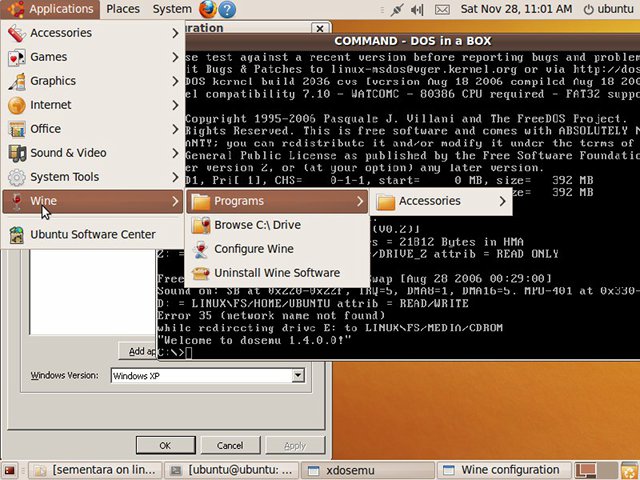Open the Places menu
The width and height of the screenshot is (640, 480).
123,9
